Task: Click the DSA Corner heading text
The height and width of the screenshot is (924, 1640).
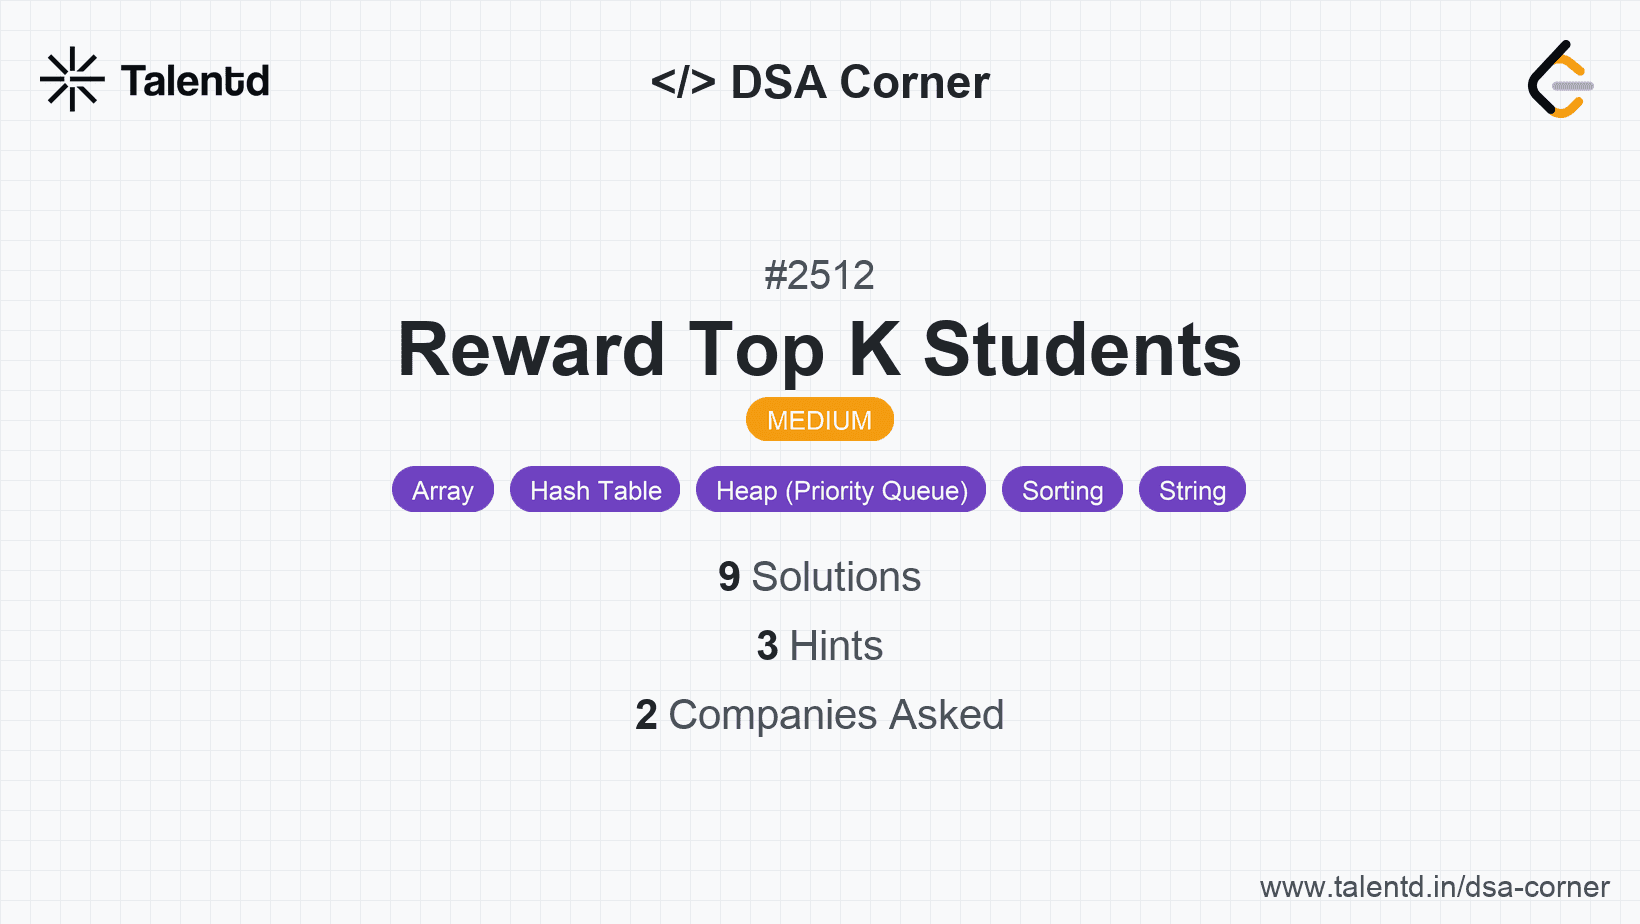Action: (x=860, y=82)
